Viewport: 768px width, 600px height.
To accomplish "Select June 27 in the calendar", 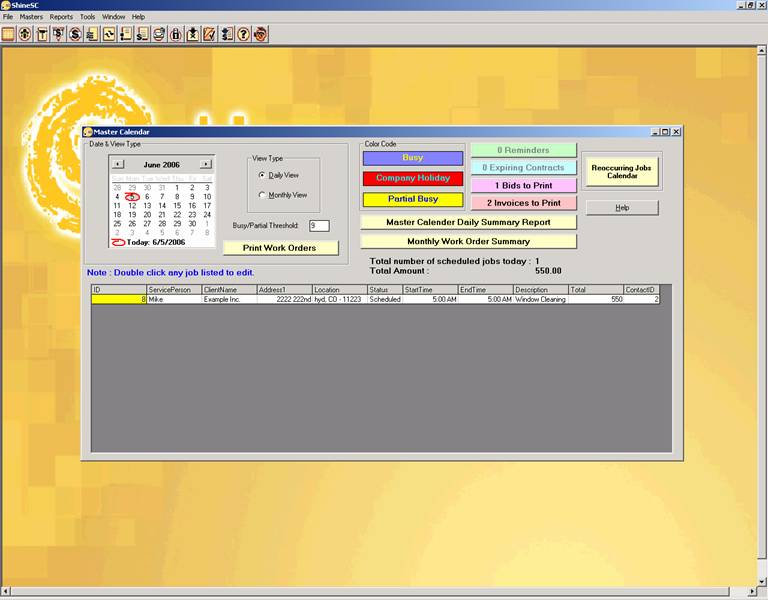I will coord(147,223).
